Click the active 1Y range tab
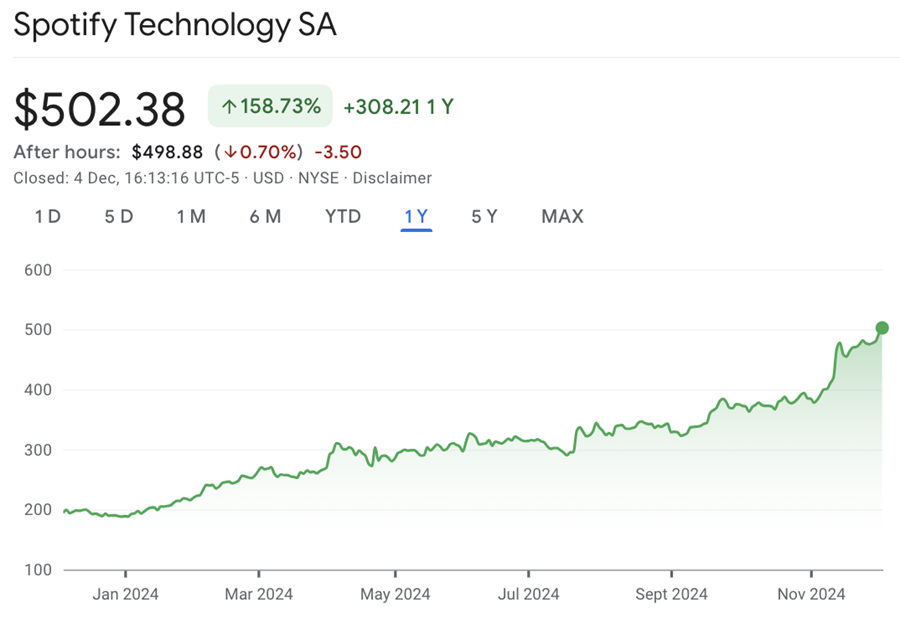900x618 pixels. point(416,216)
